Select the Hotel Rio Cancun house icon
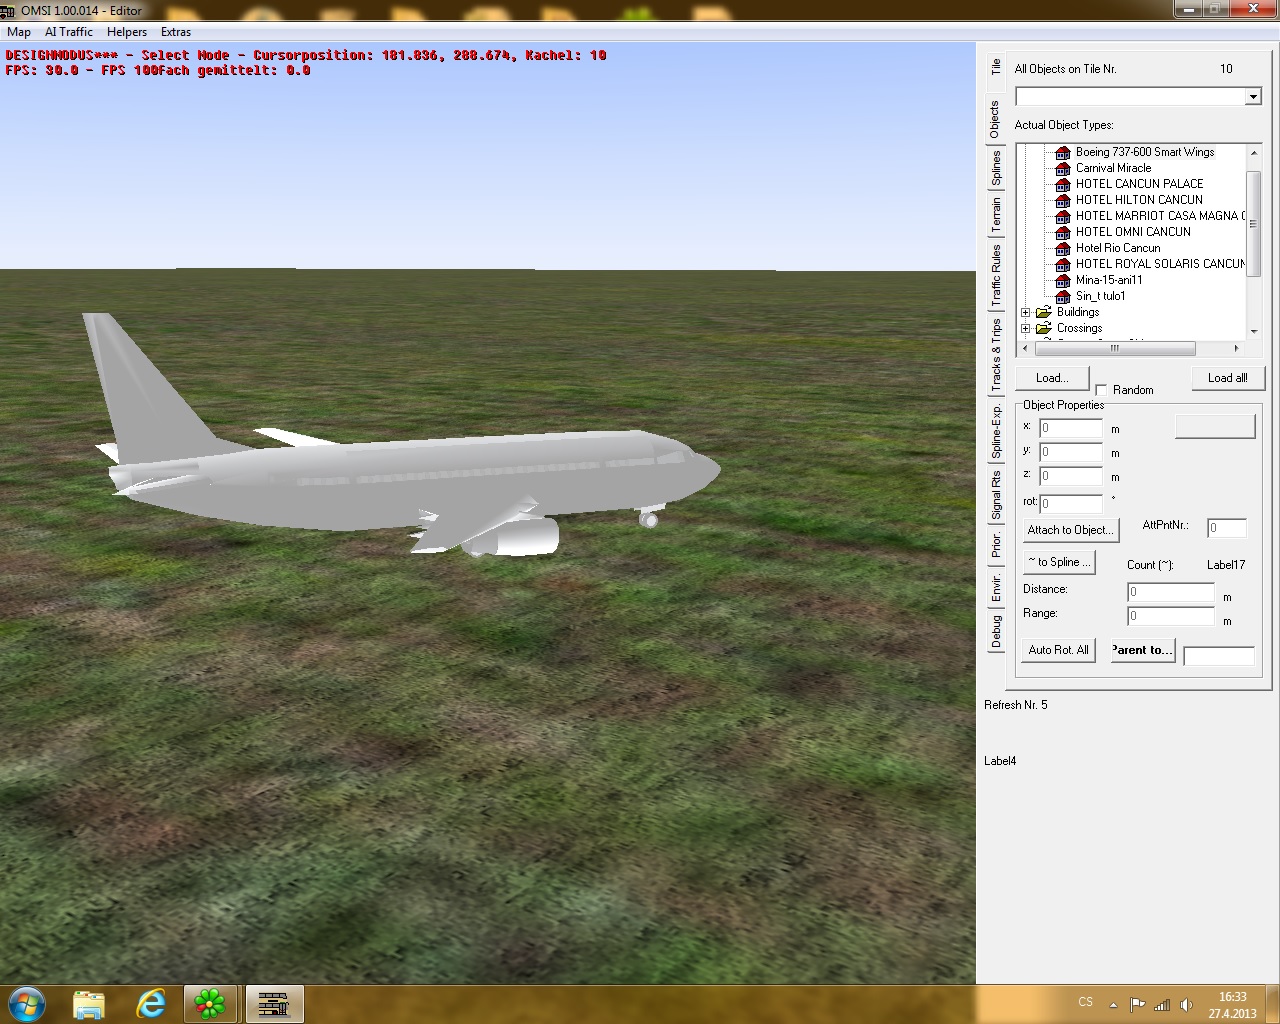The image size is (1280, 1024). 1063,248
